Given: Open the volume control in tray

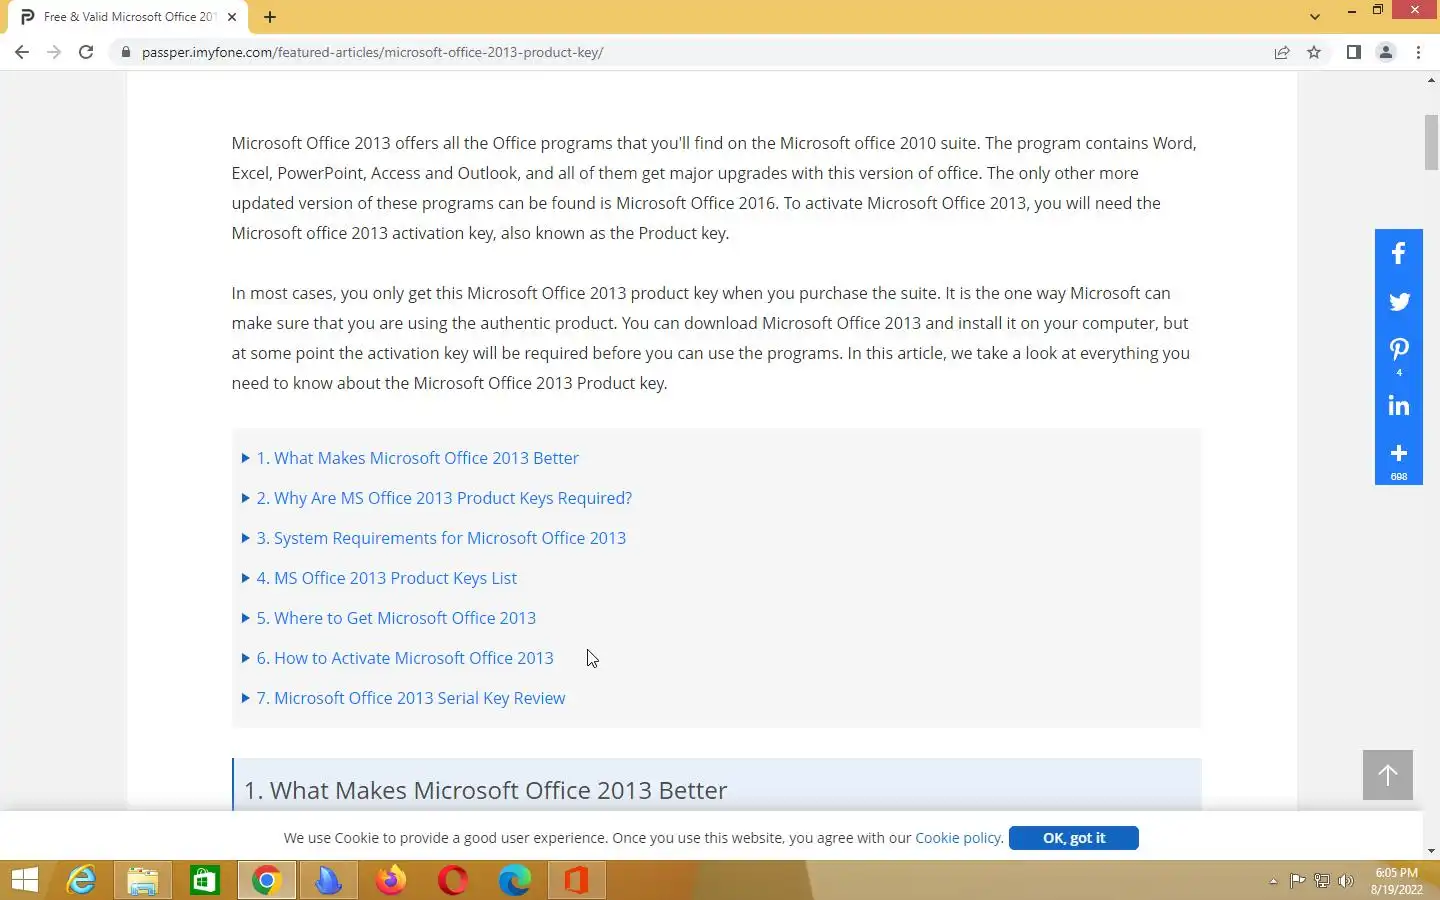Looking at the screenshot, I should pyautogui.click(x=1346, y=881).
